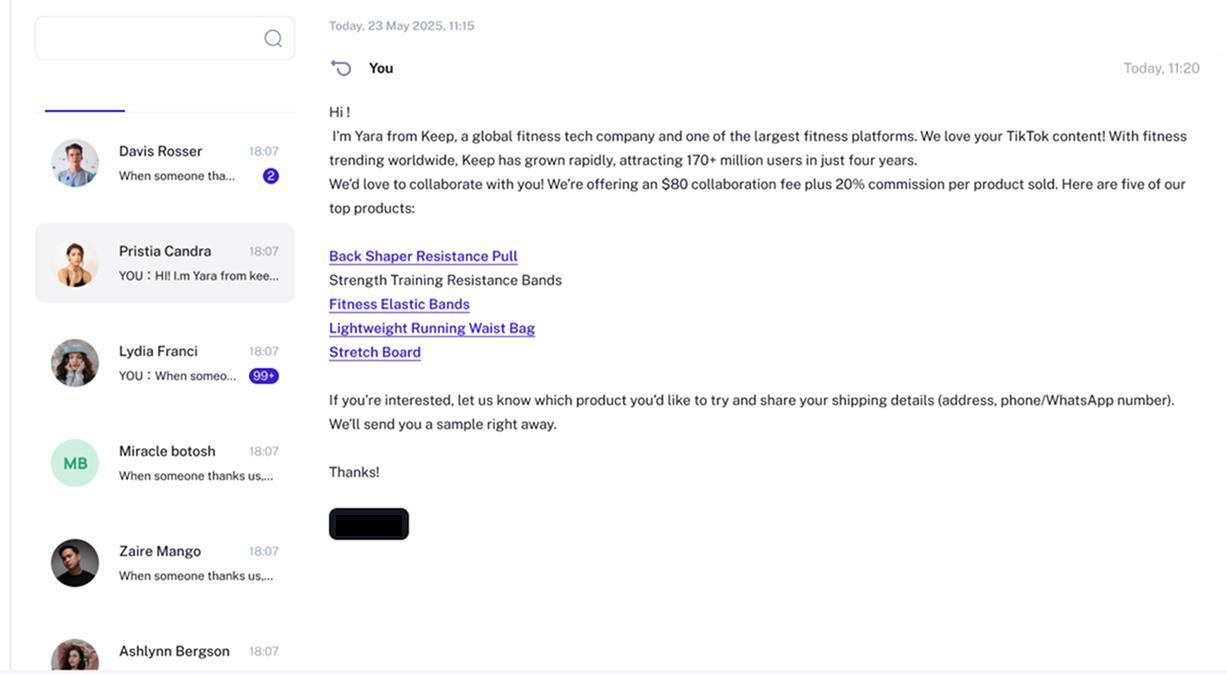The height and width of the screenshot is (674, 1227).
Task: Open the Davis Rosser conversation
Action: [x=165, y=163]
